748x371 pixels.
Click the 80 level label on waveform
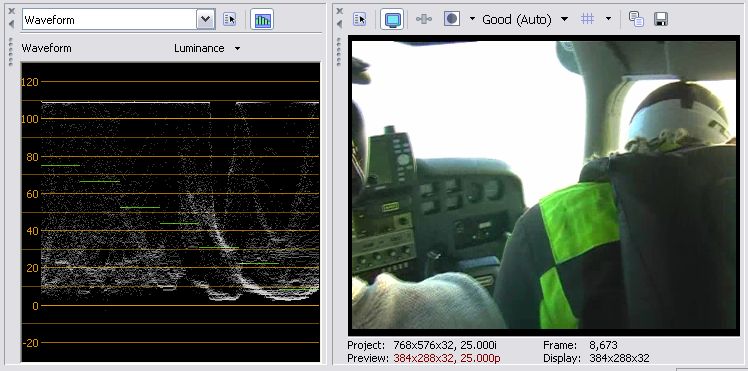point(32,156)
